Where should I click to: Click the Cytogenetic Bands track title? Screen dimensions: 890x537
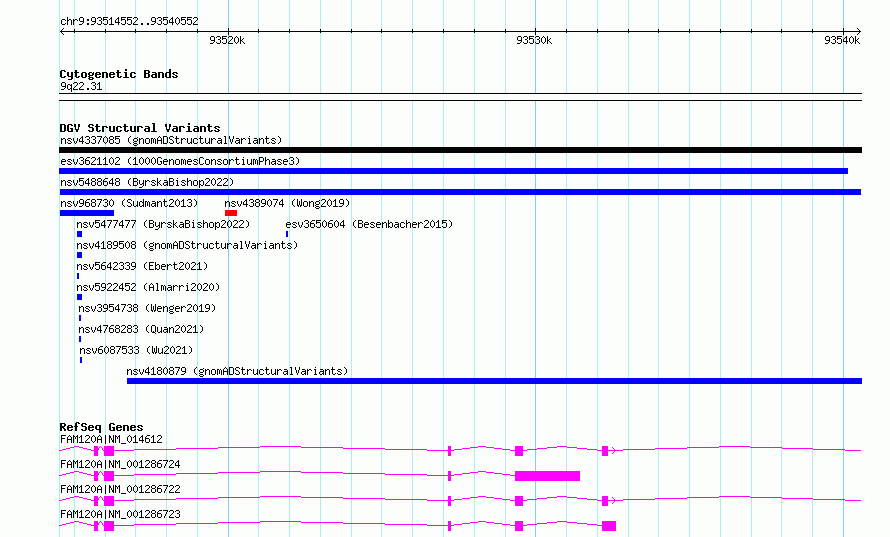tap(119, 74)
